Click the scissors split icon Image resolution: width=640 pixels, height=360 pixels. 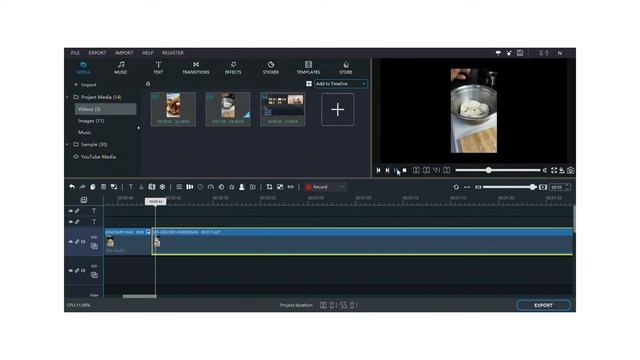pyautogui.click(x=141, y=187)
